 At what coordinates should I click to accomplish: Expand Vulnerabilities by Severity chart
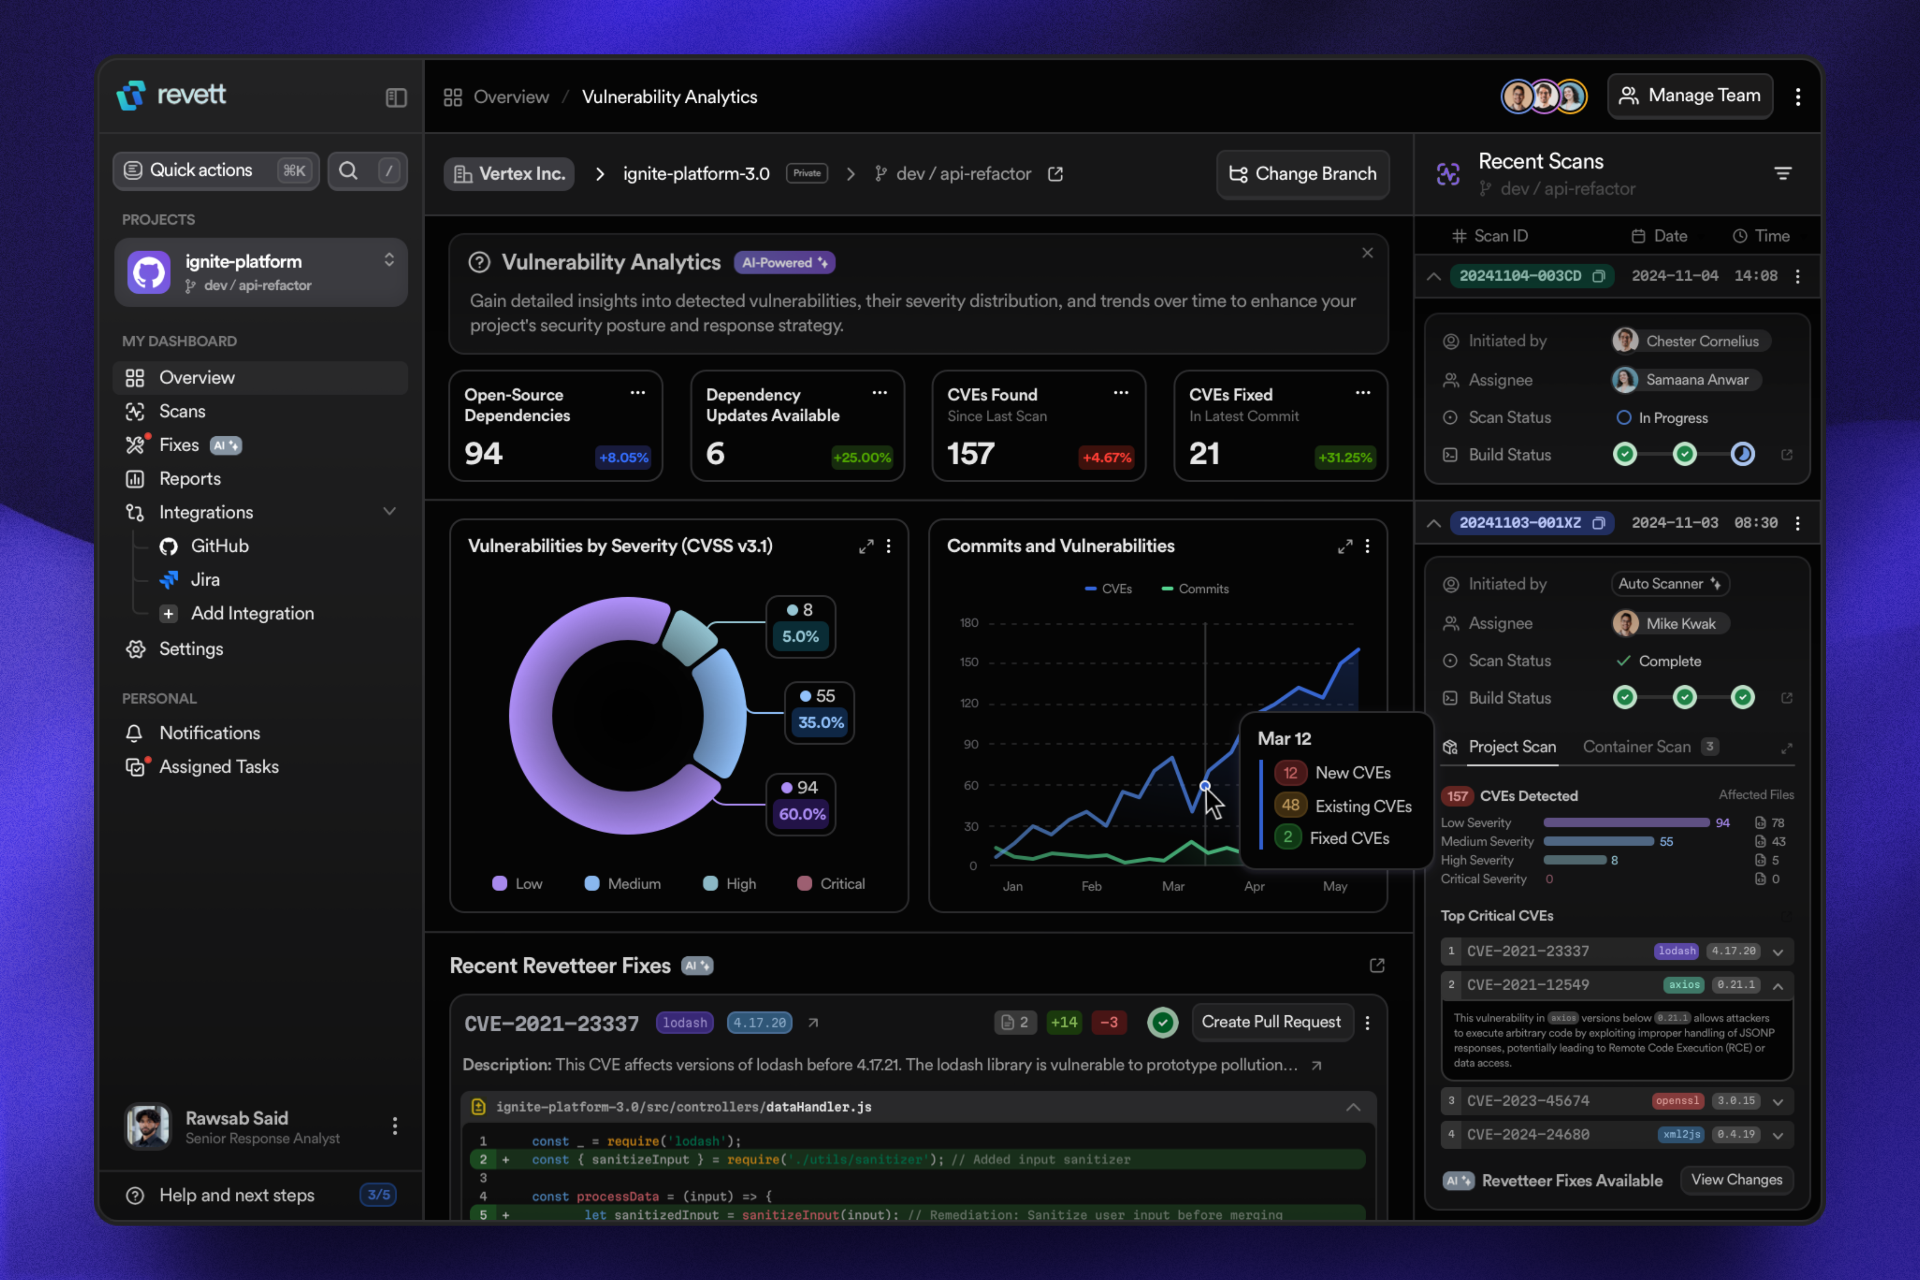click(866, 546)
